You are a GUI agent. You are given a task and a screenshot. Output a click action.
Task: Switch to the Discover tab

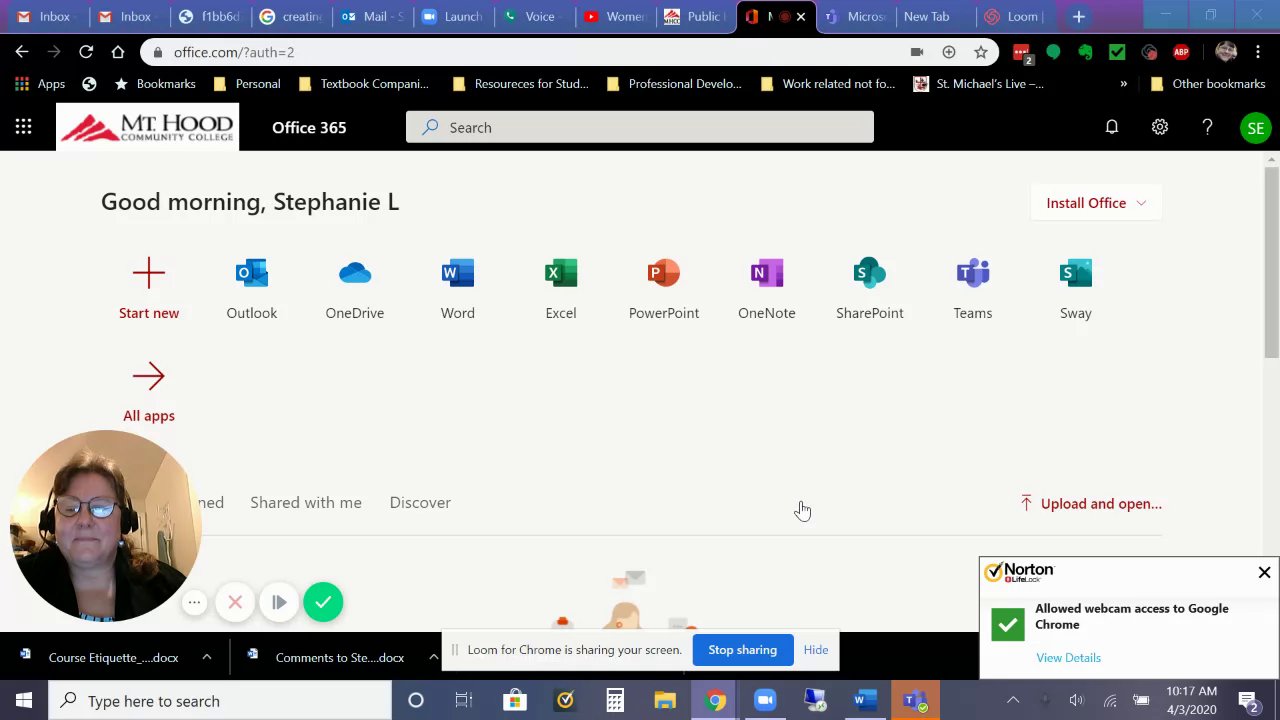click(420, 503)
